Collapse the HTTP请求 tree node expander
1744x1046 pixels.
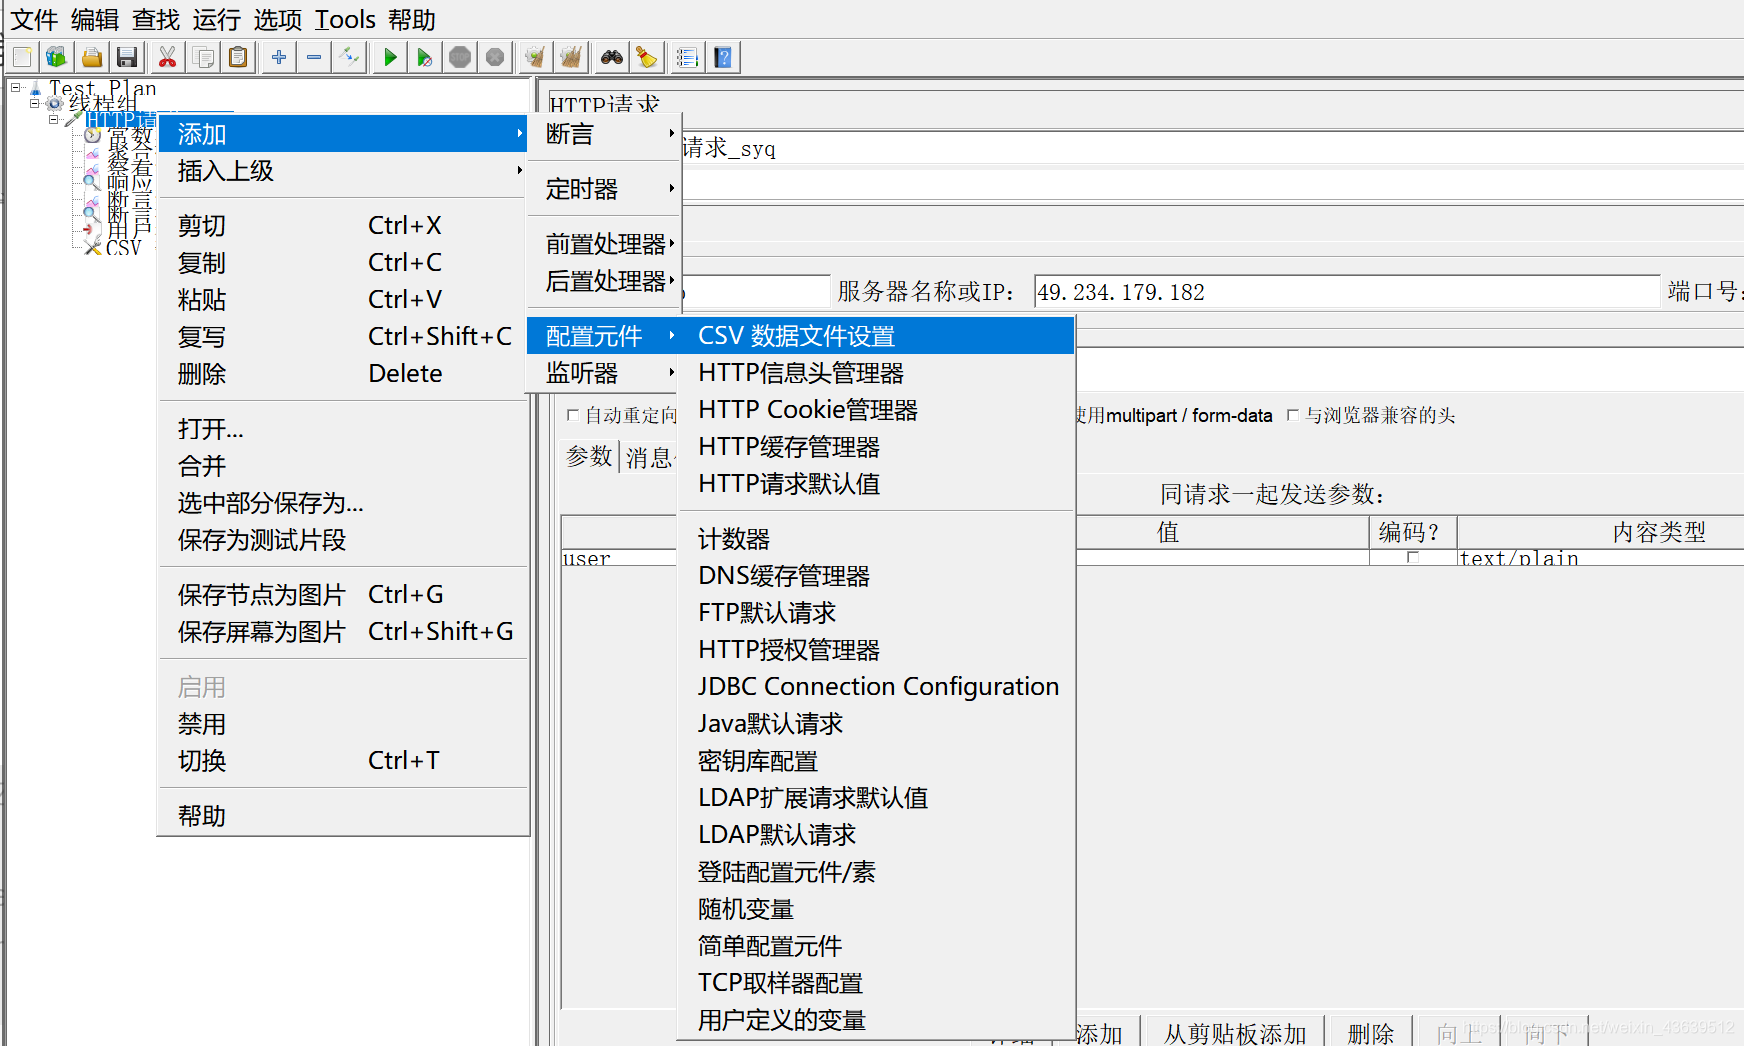(x=54, y=119)
